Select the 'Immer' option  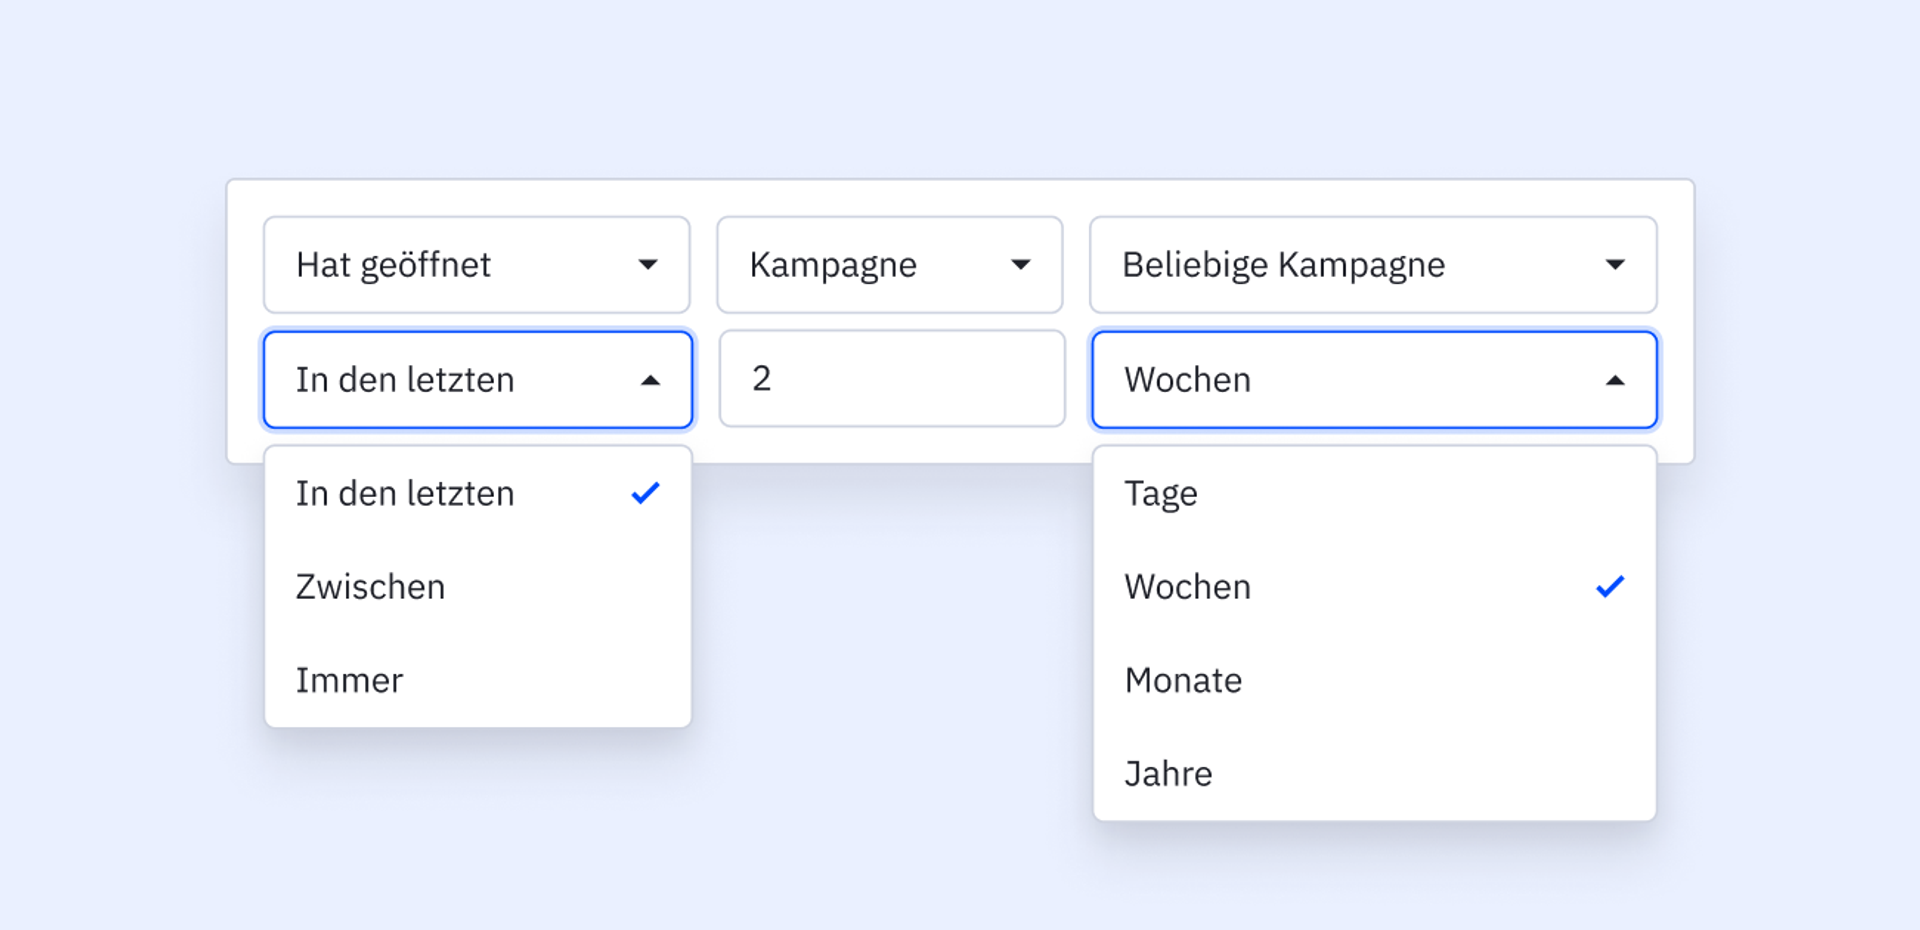350,680
